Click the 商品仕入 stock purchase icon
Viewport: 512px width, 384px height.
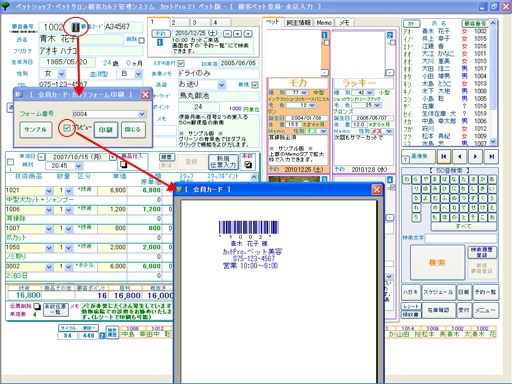pyautogui.click(x=124, y=164)
